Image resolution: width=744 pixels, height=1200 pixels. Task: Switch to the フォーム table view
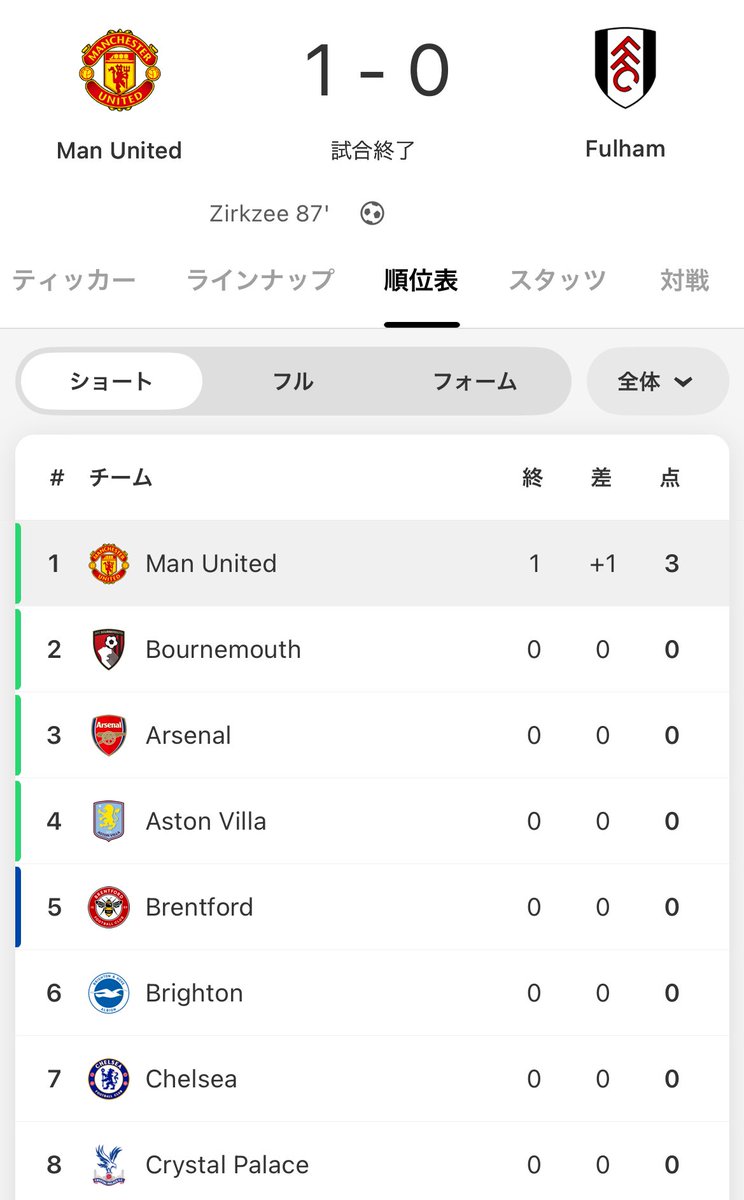coord(474,381)
